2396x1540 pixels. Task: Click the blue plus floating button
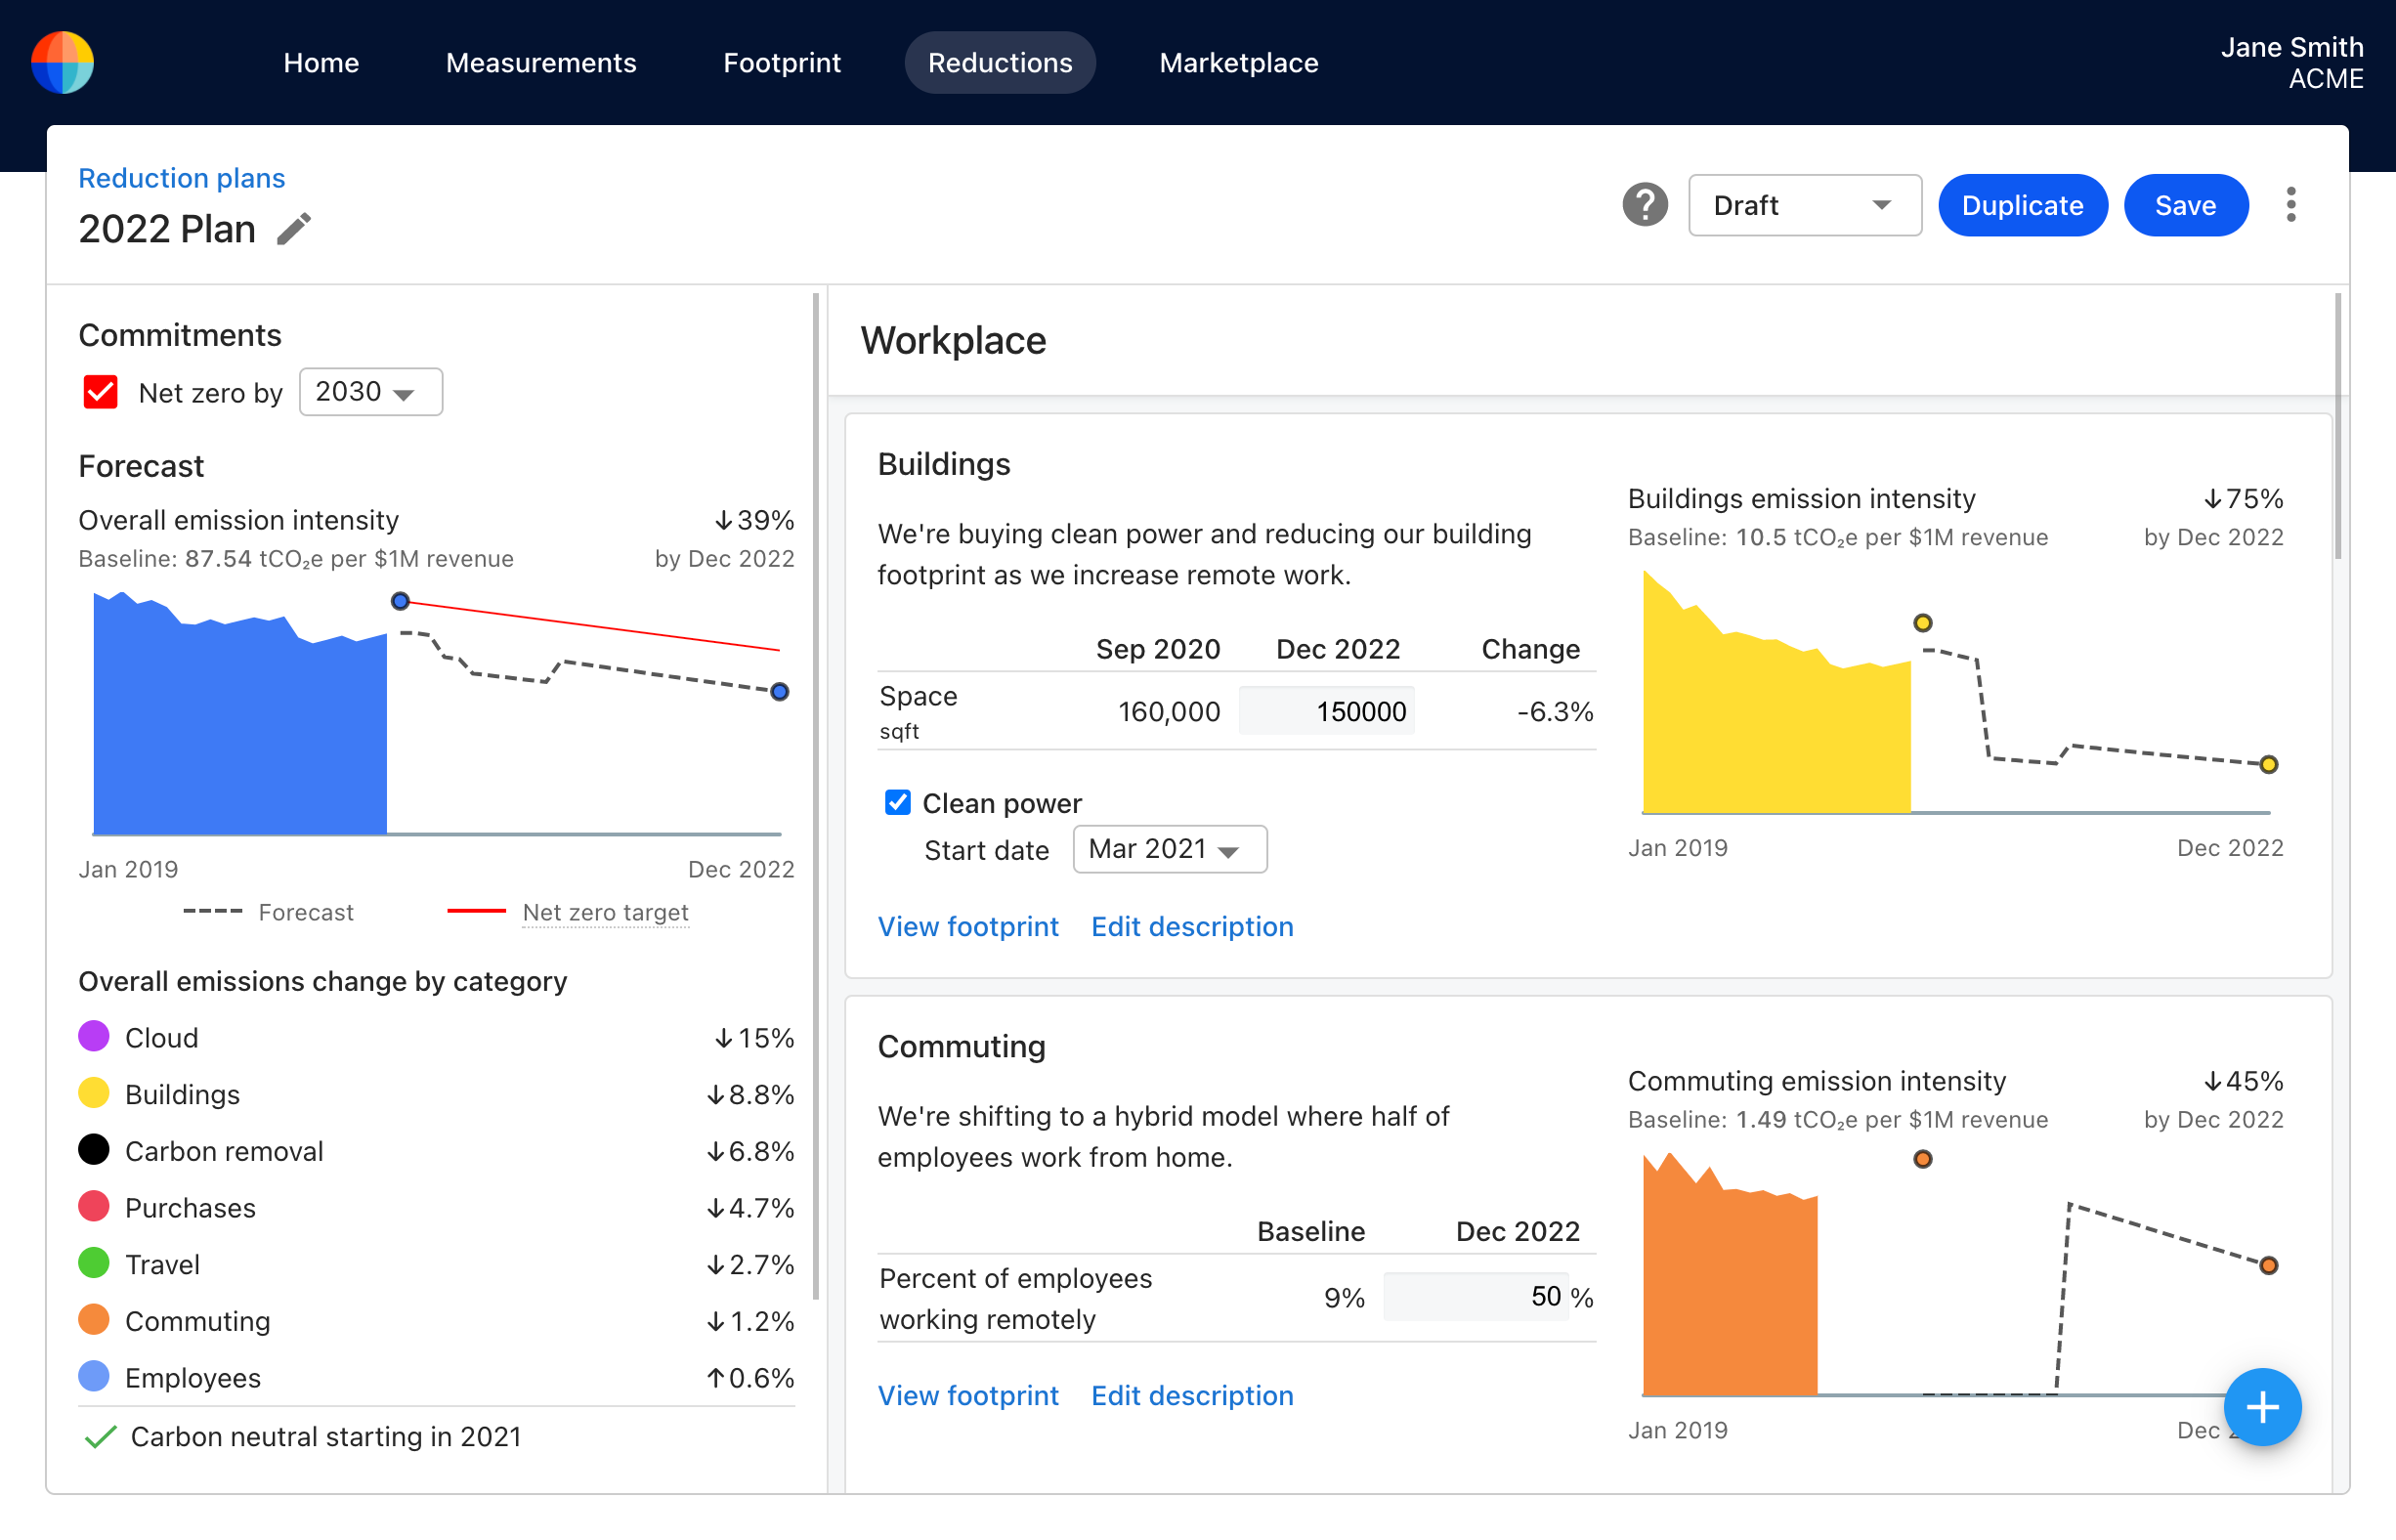(2261, 1407)
